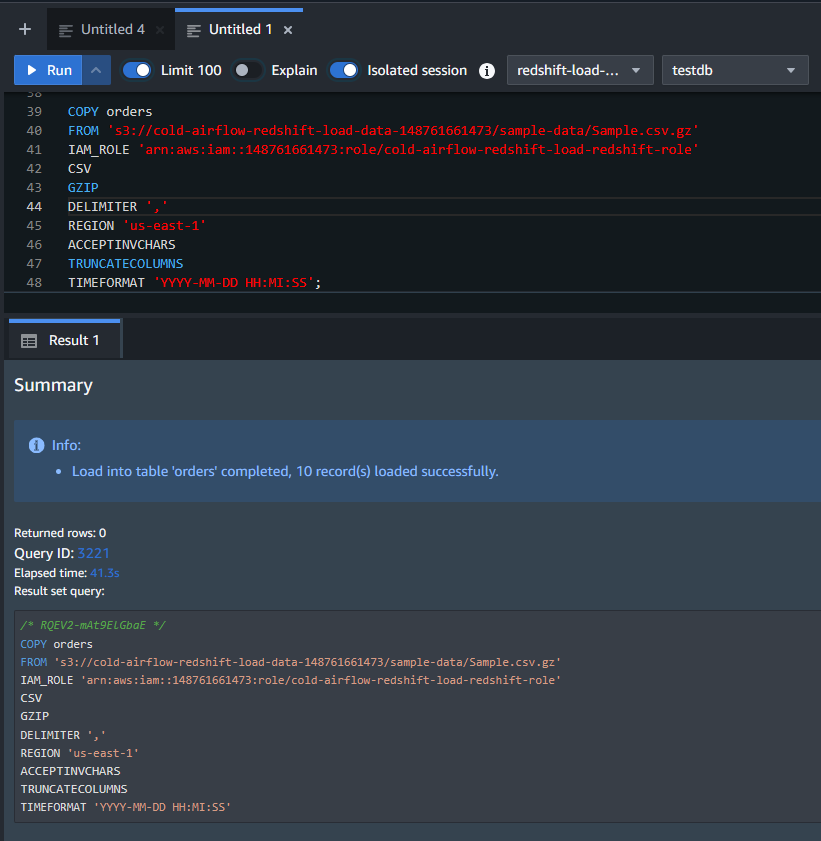Image resolution: width=821 pixels, height=841 pixels.
Task: Run the query with Run button
Action: [48, 70]
